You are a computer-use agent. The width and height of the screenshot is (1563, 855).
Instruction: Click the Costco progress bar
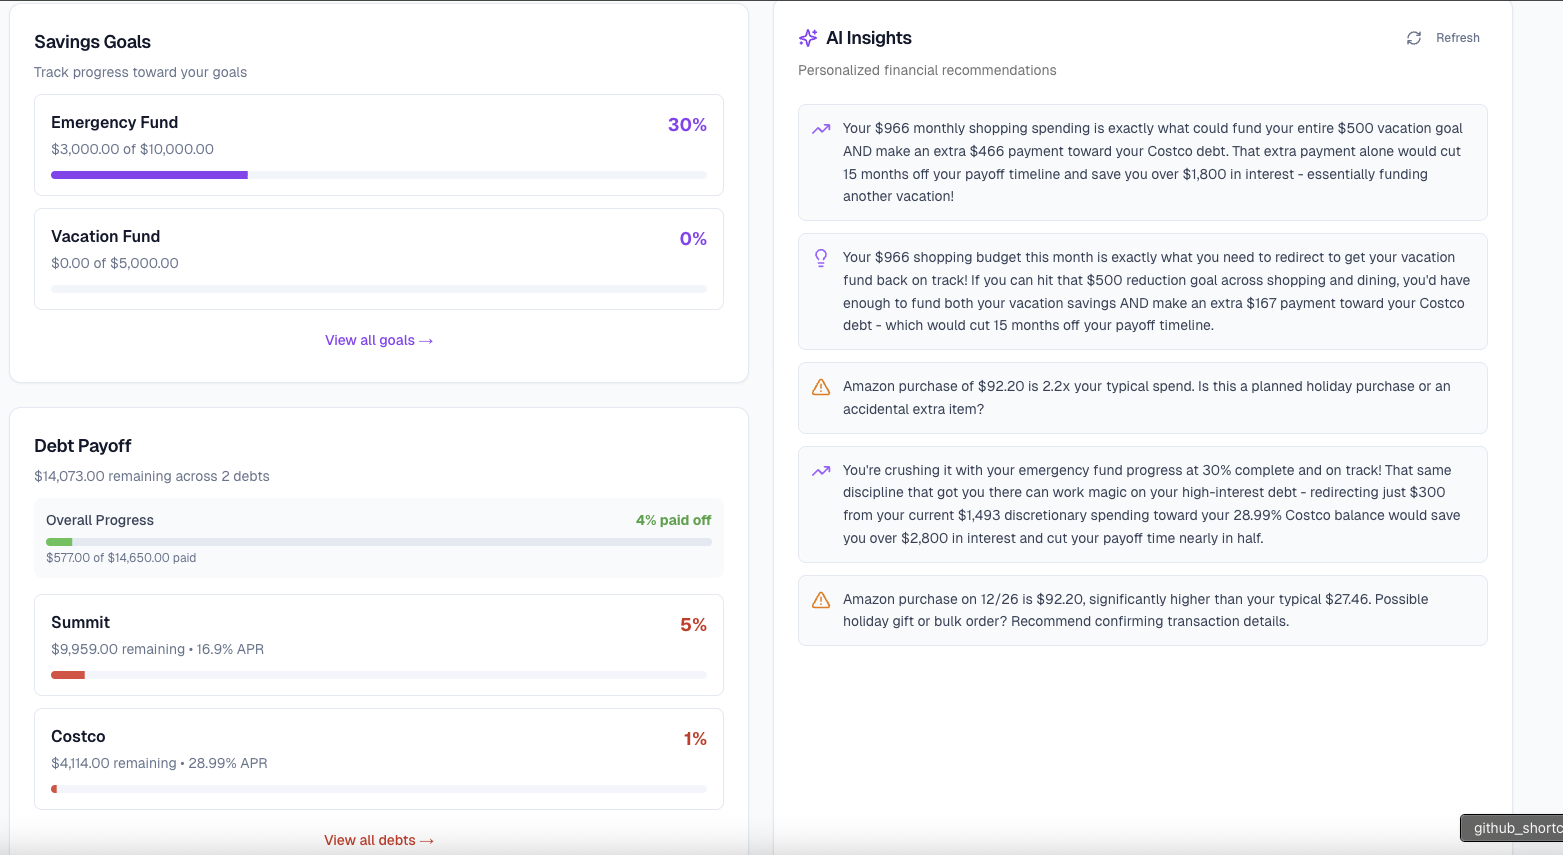pos(379,789)
